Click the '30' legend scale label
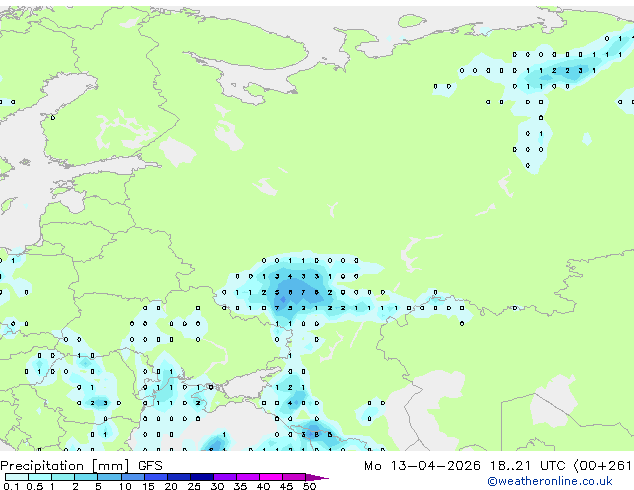The image size is (634, 490). click(x=217, y=486)
